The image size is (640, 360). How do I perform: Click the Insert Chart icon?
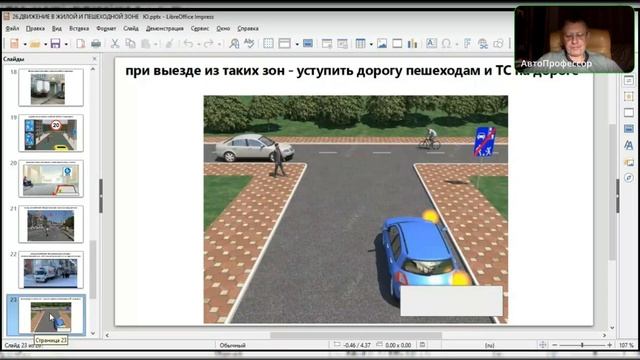click(412, 43)
